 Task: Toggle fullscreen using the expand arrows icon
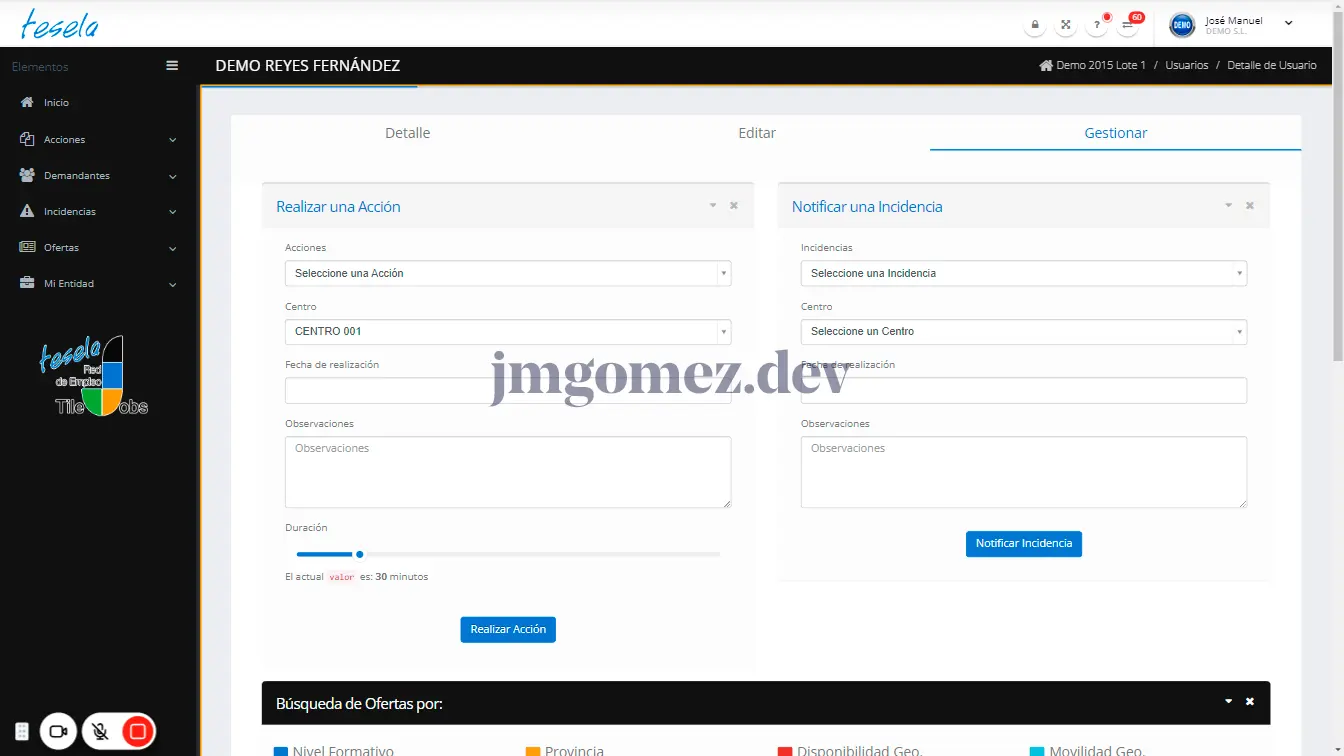coord(1066,25)
